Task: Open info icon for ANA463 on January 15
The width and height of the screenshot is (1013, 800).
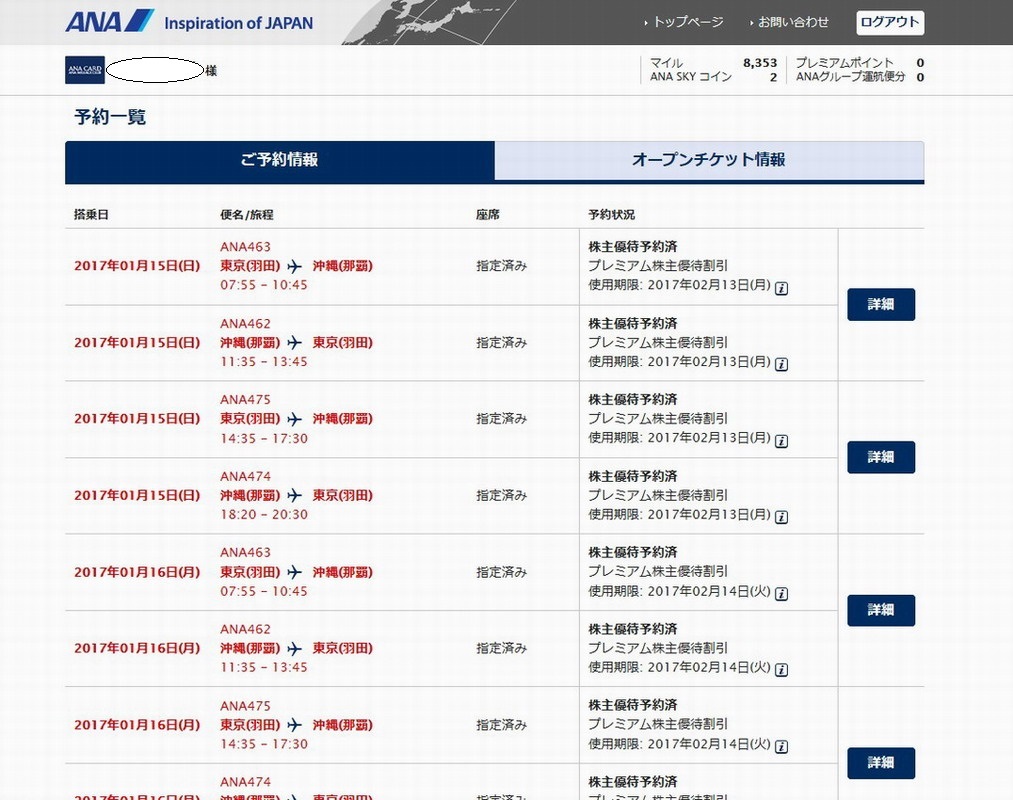Action: 781,288
